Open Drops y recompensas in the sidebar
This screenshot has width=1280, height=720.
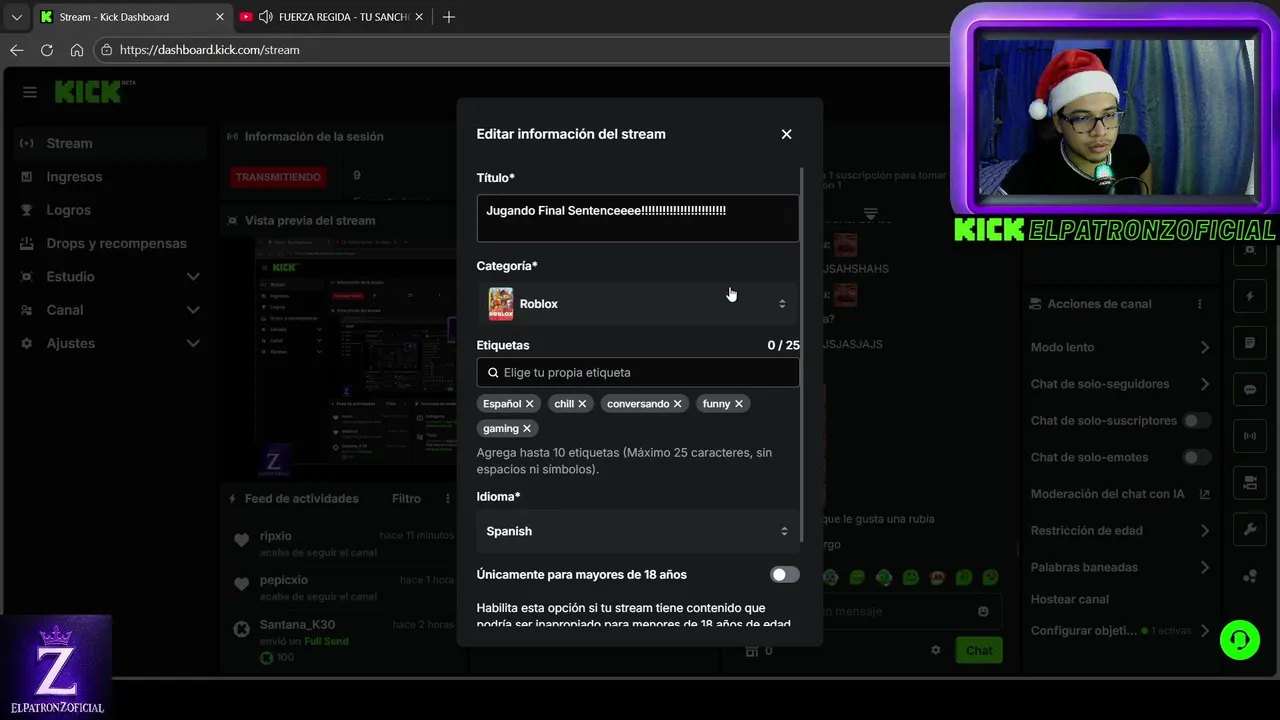pyautogui.click(x=110, y=243)
